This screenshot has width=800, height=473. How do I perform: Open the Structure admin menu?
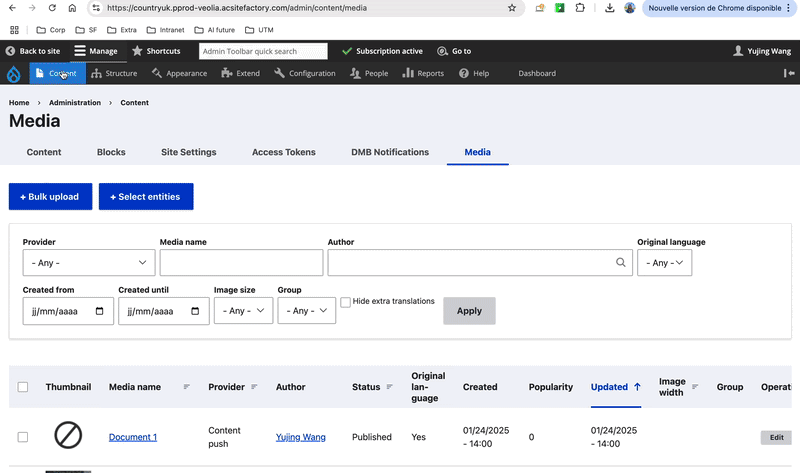click(114, 73)
